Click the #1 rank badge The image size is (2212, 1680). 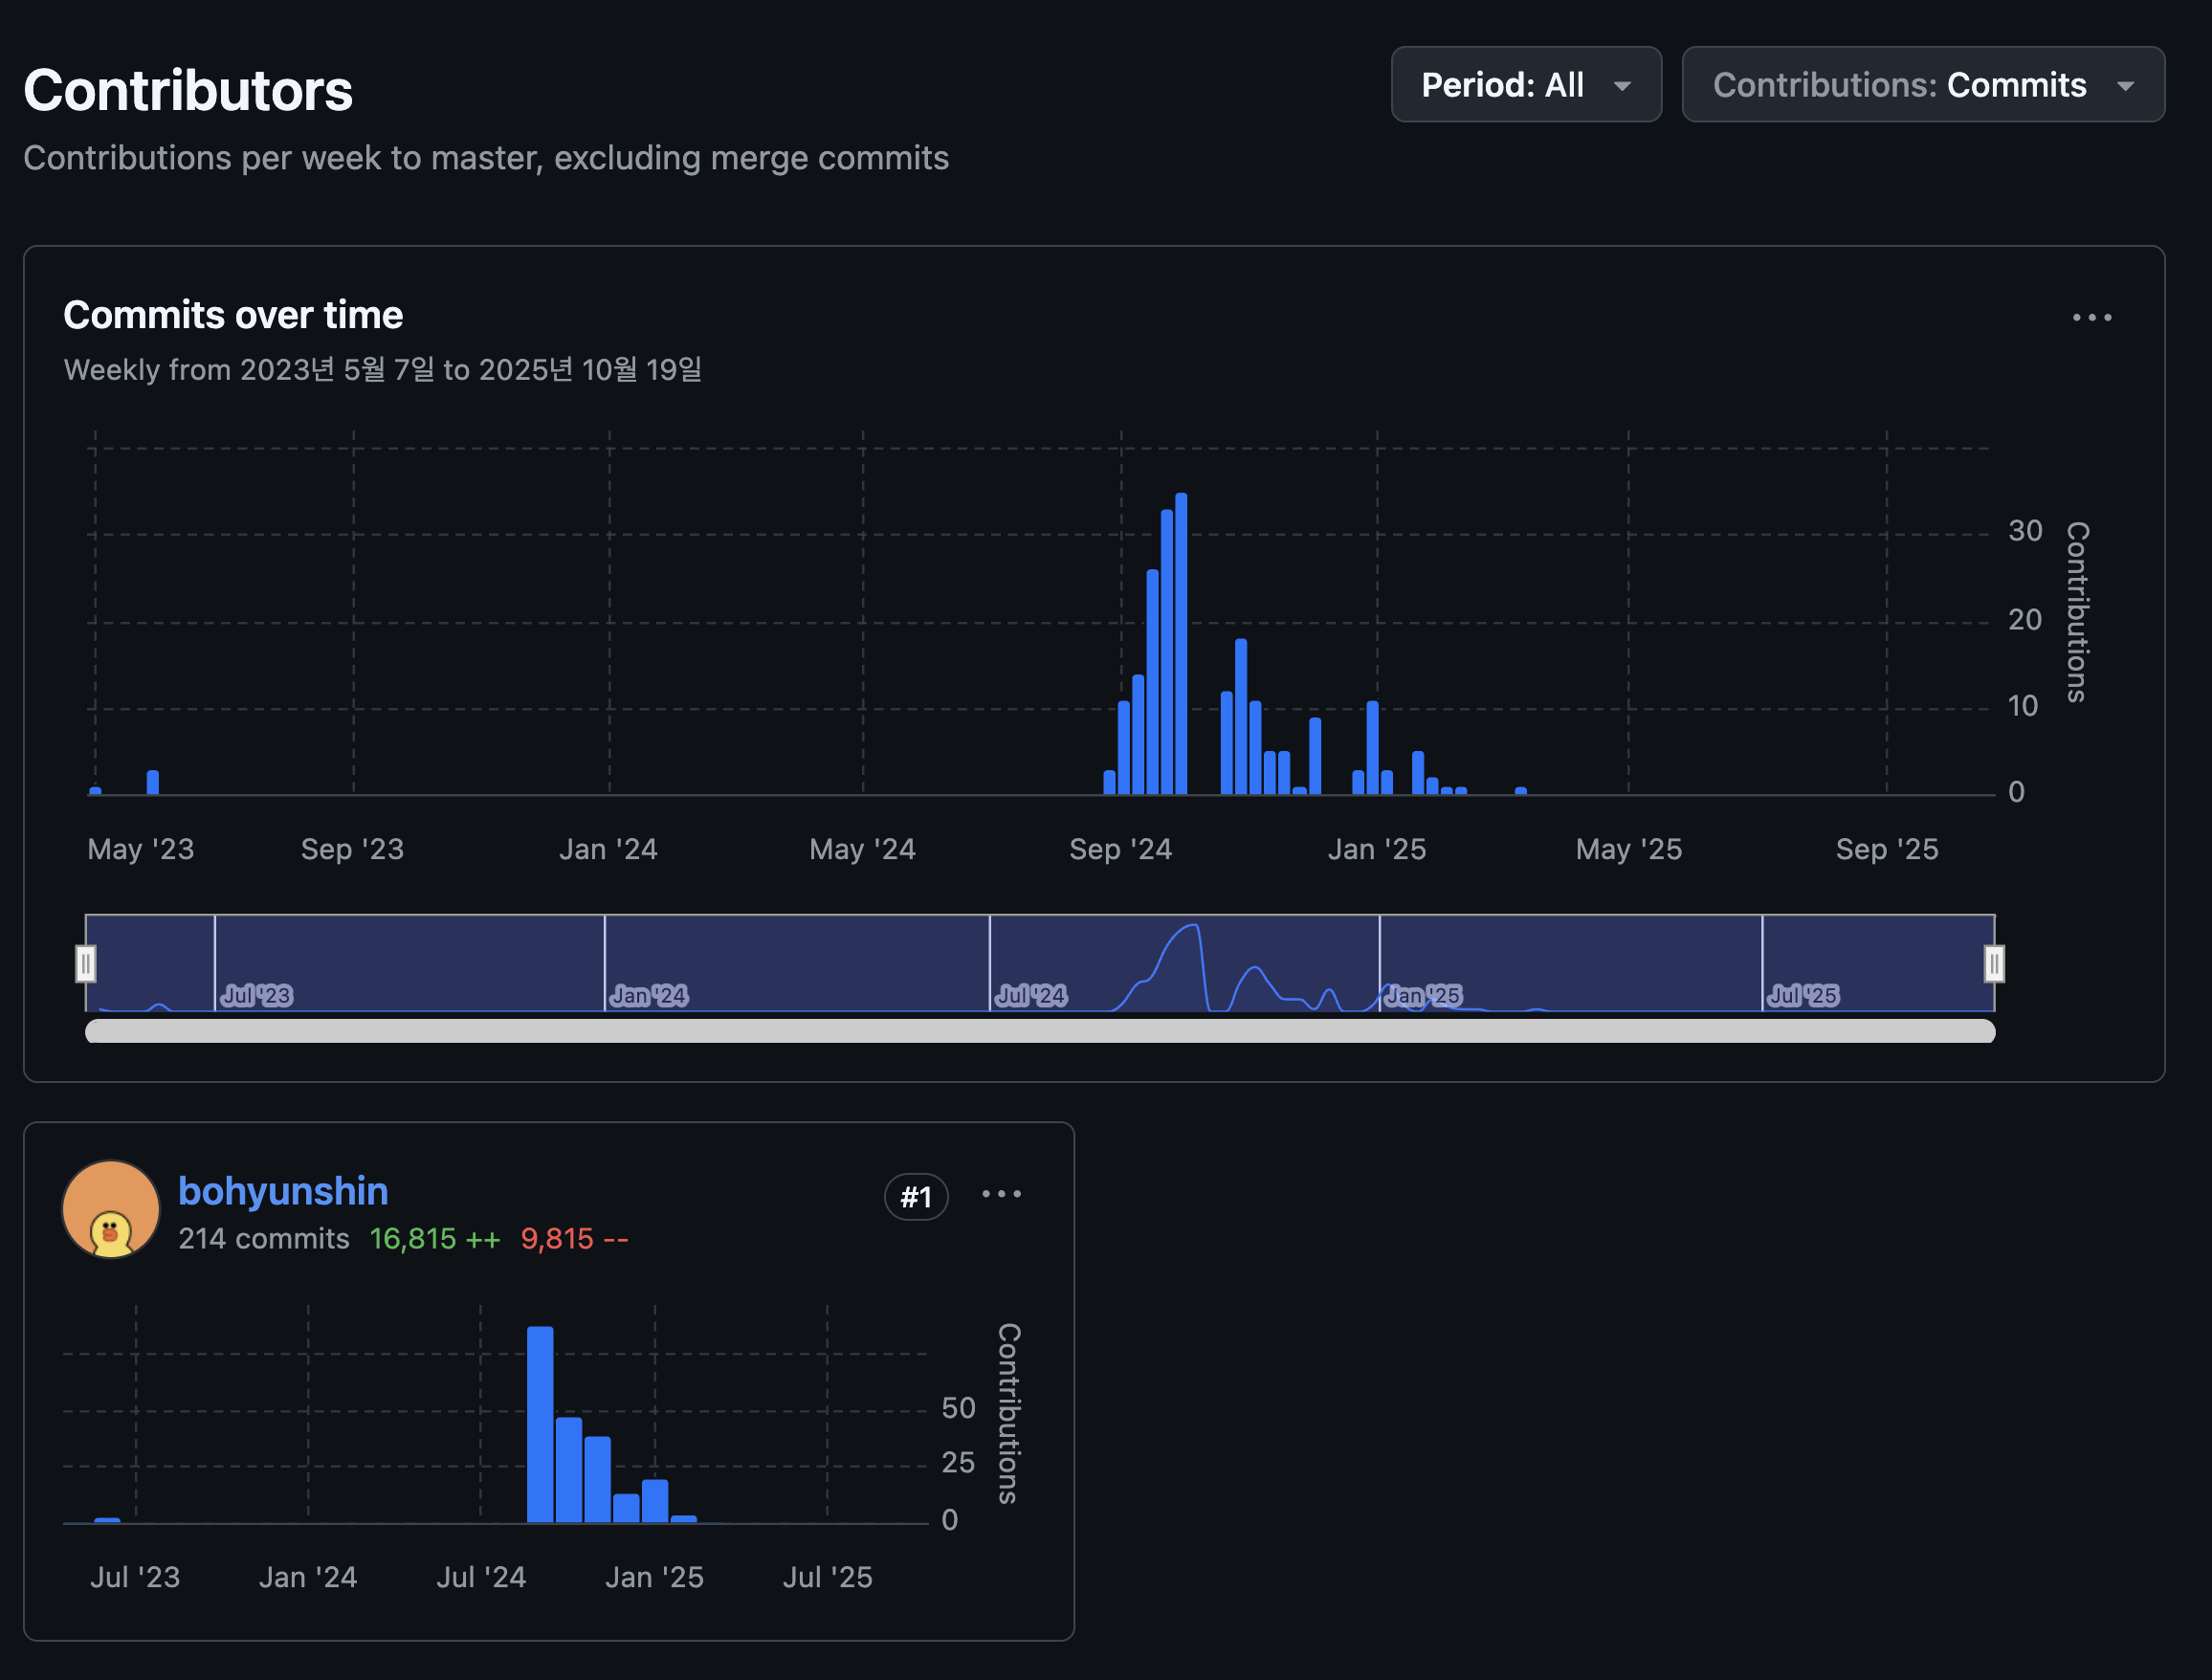915,1197
